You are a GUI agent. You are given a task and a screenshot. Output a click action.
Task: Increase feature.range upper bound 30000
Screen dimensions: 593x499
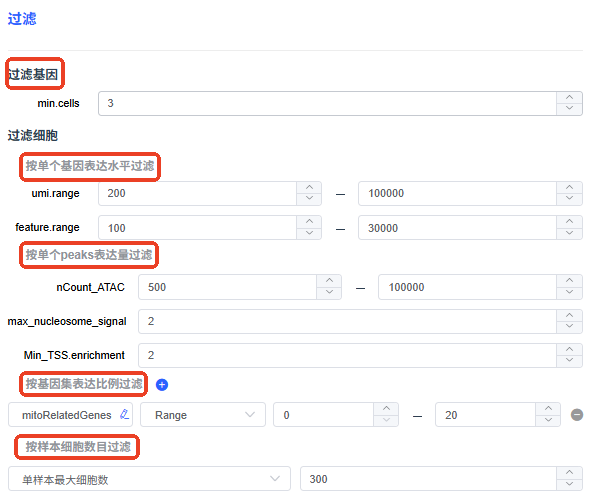click(x=569, y=222)
